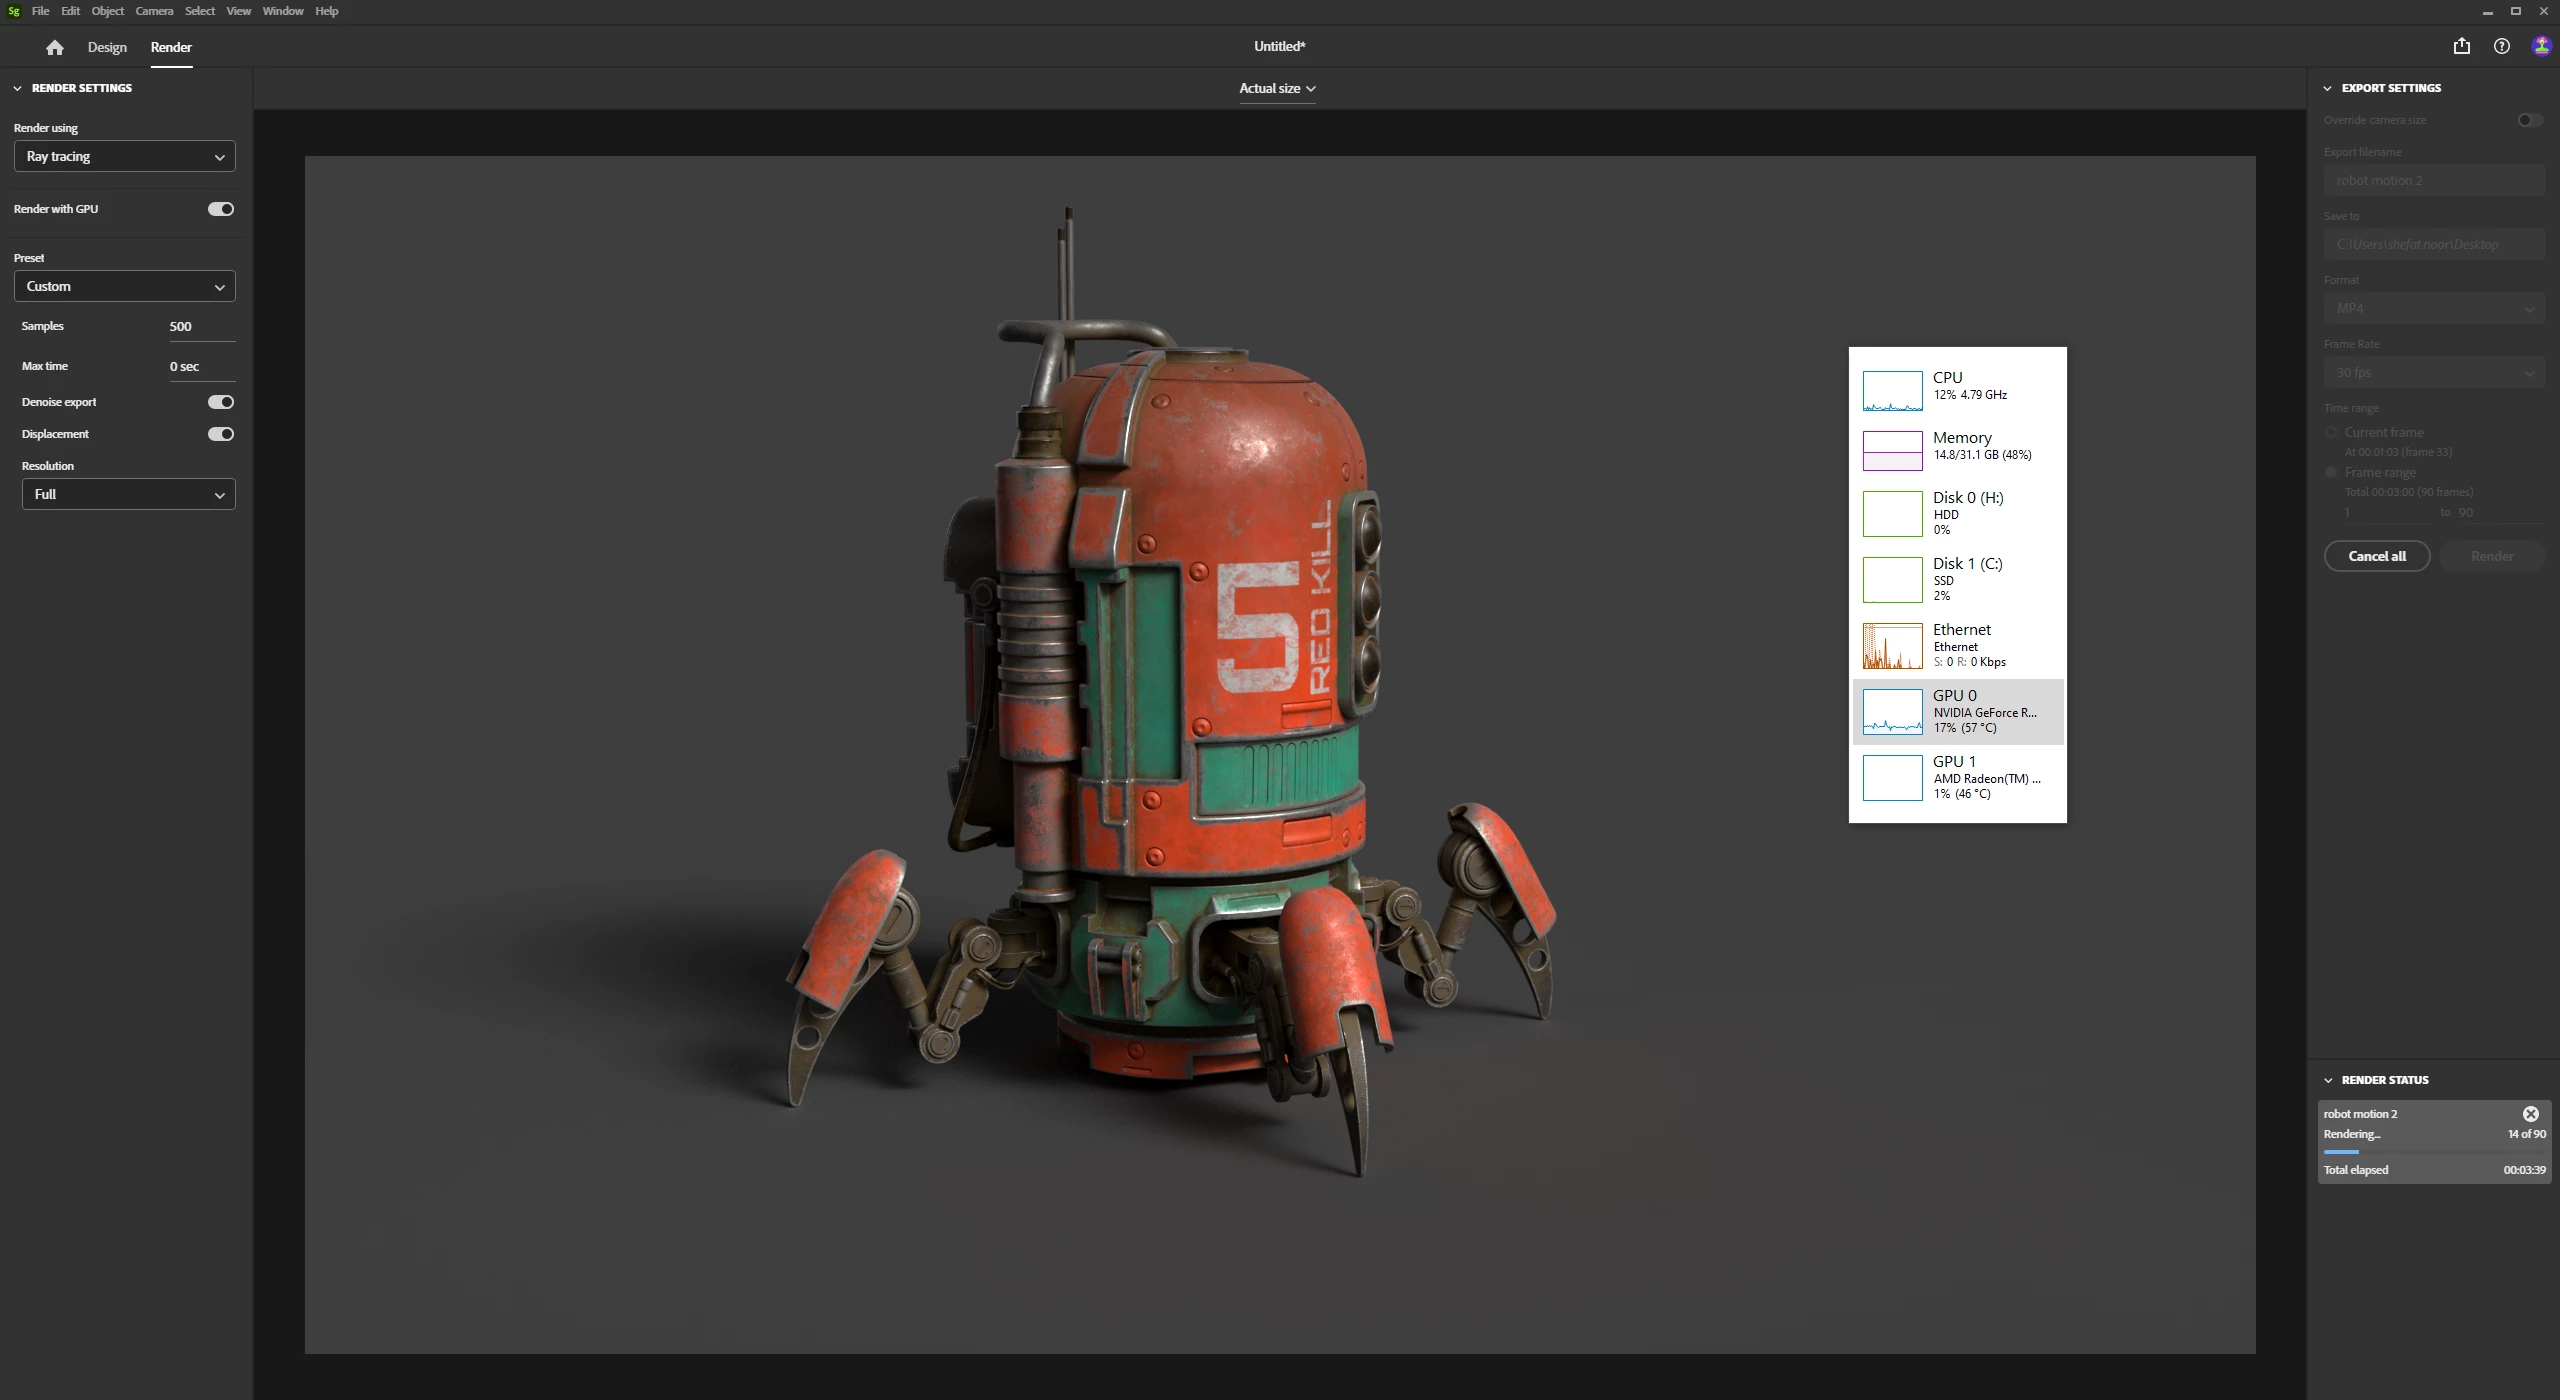Open the Actual size zoom selector

pos(1277,88)
